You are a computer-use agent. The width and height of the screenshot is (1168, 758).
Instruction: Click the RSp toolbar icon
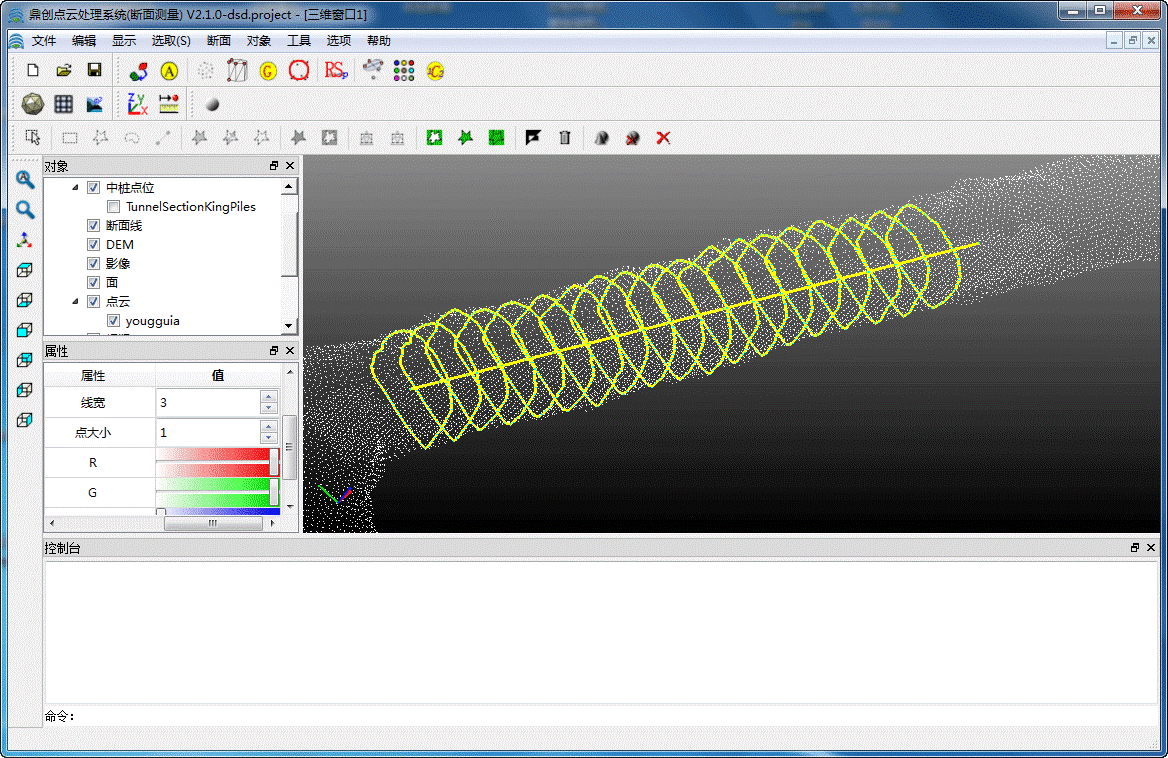336,70
